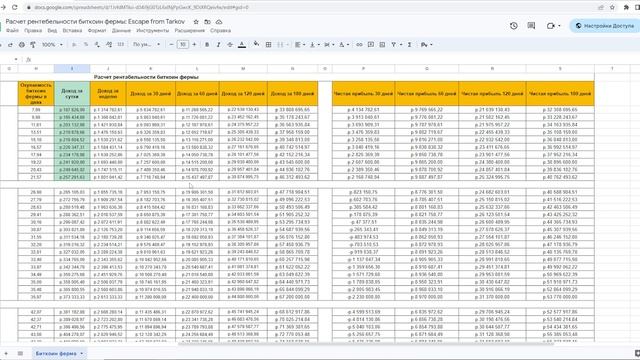Open the text color picker
Viewport: 640px width, 360px height.
tap(242, 44)
